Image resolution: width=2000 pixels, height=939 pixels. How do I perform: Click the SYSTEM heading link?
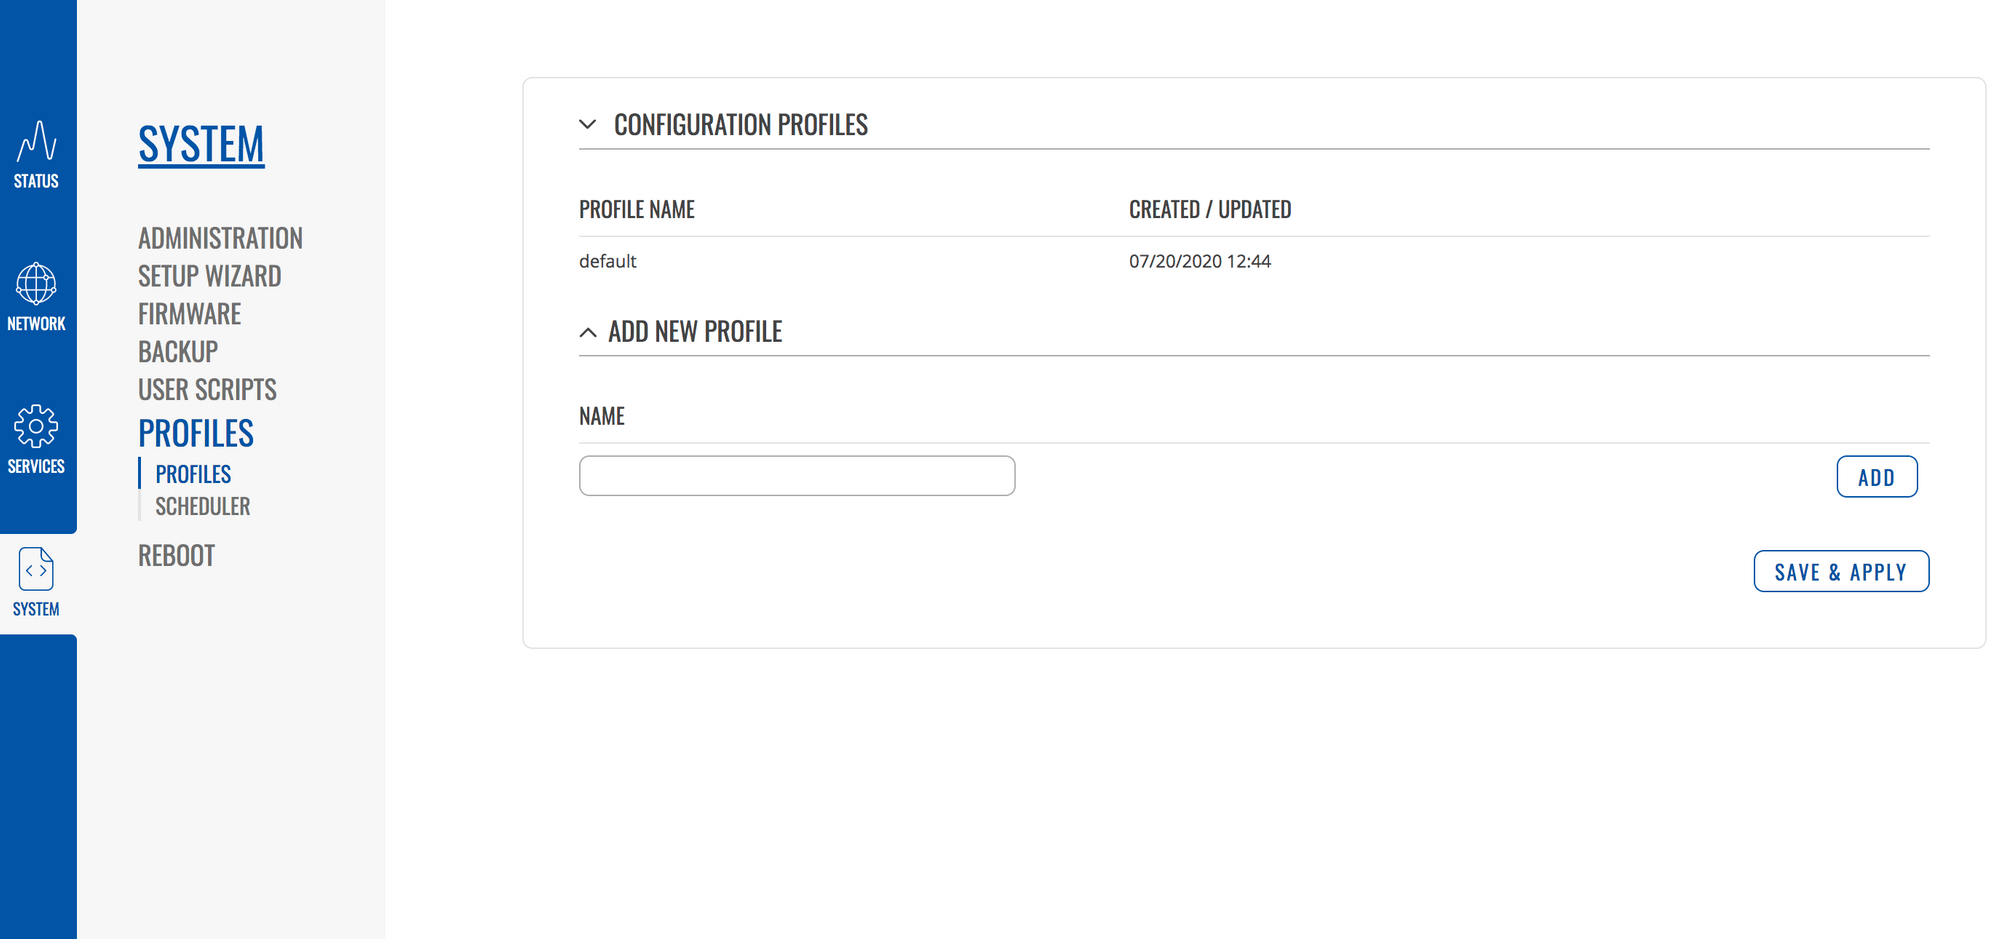(201, 144)
